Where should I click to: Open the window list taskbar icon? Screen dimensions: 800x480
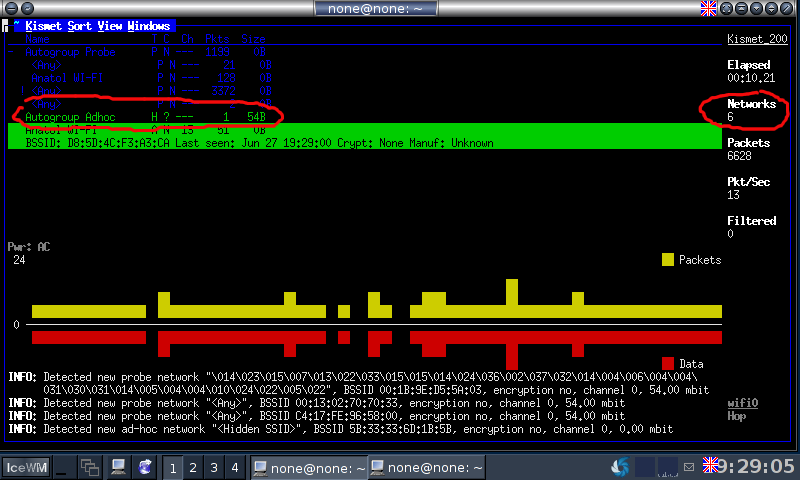coord(90,467)
